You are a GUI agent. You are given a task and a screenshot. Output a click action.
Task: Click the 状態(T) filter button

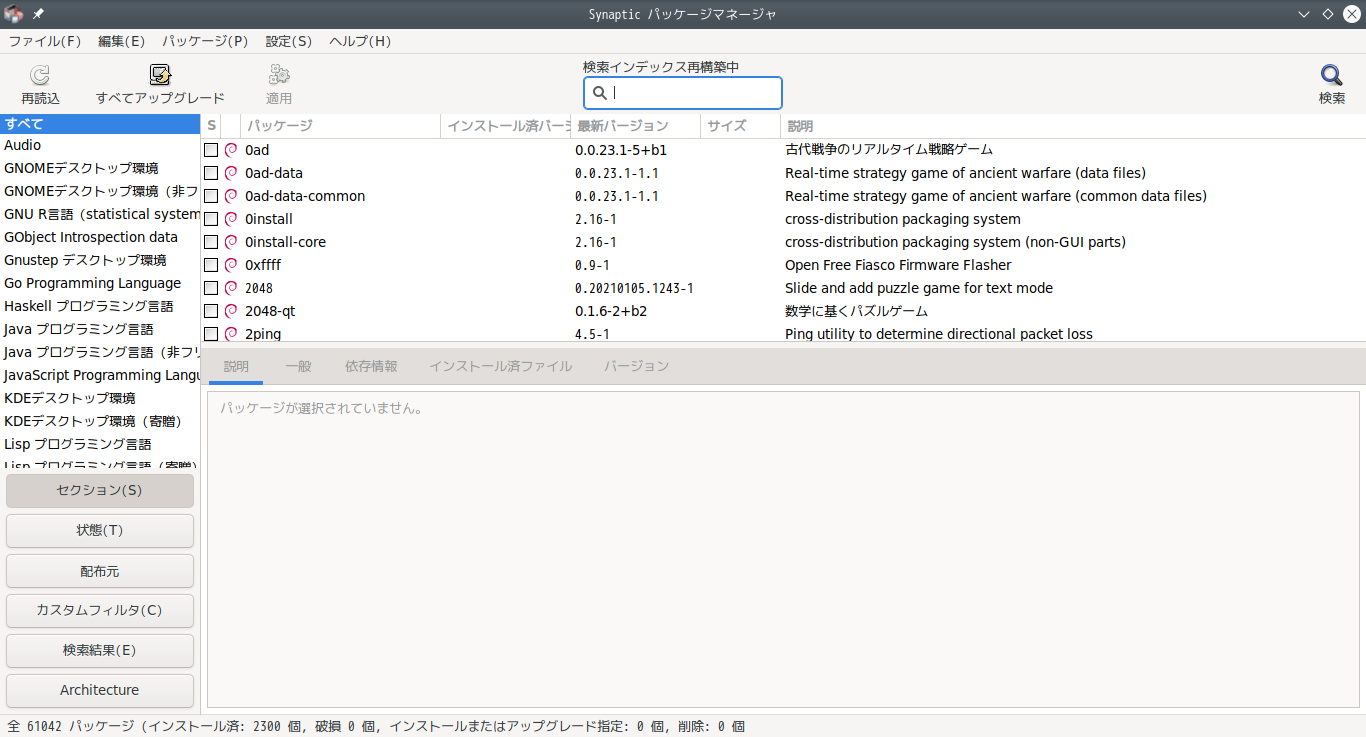(x=100, y=531)
